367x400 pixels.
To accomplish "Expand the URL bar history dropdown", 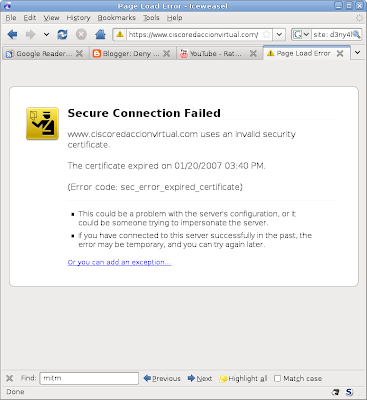I will pos(279,34).
